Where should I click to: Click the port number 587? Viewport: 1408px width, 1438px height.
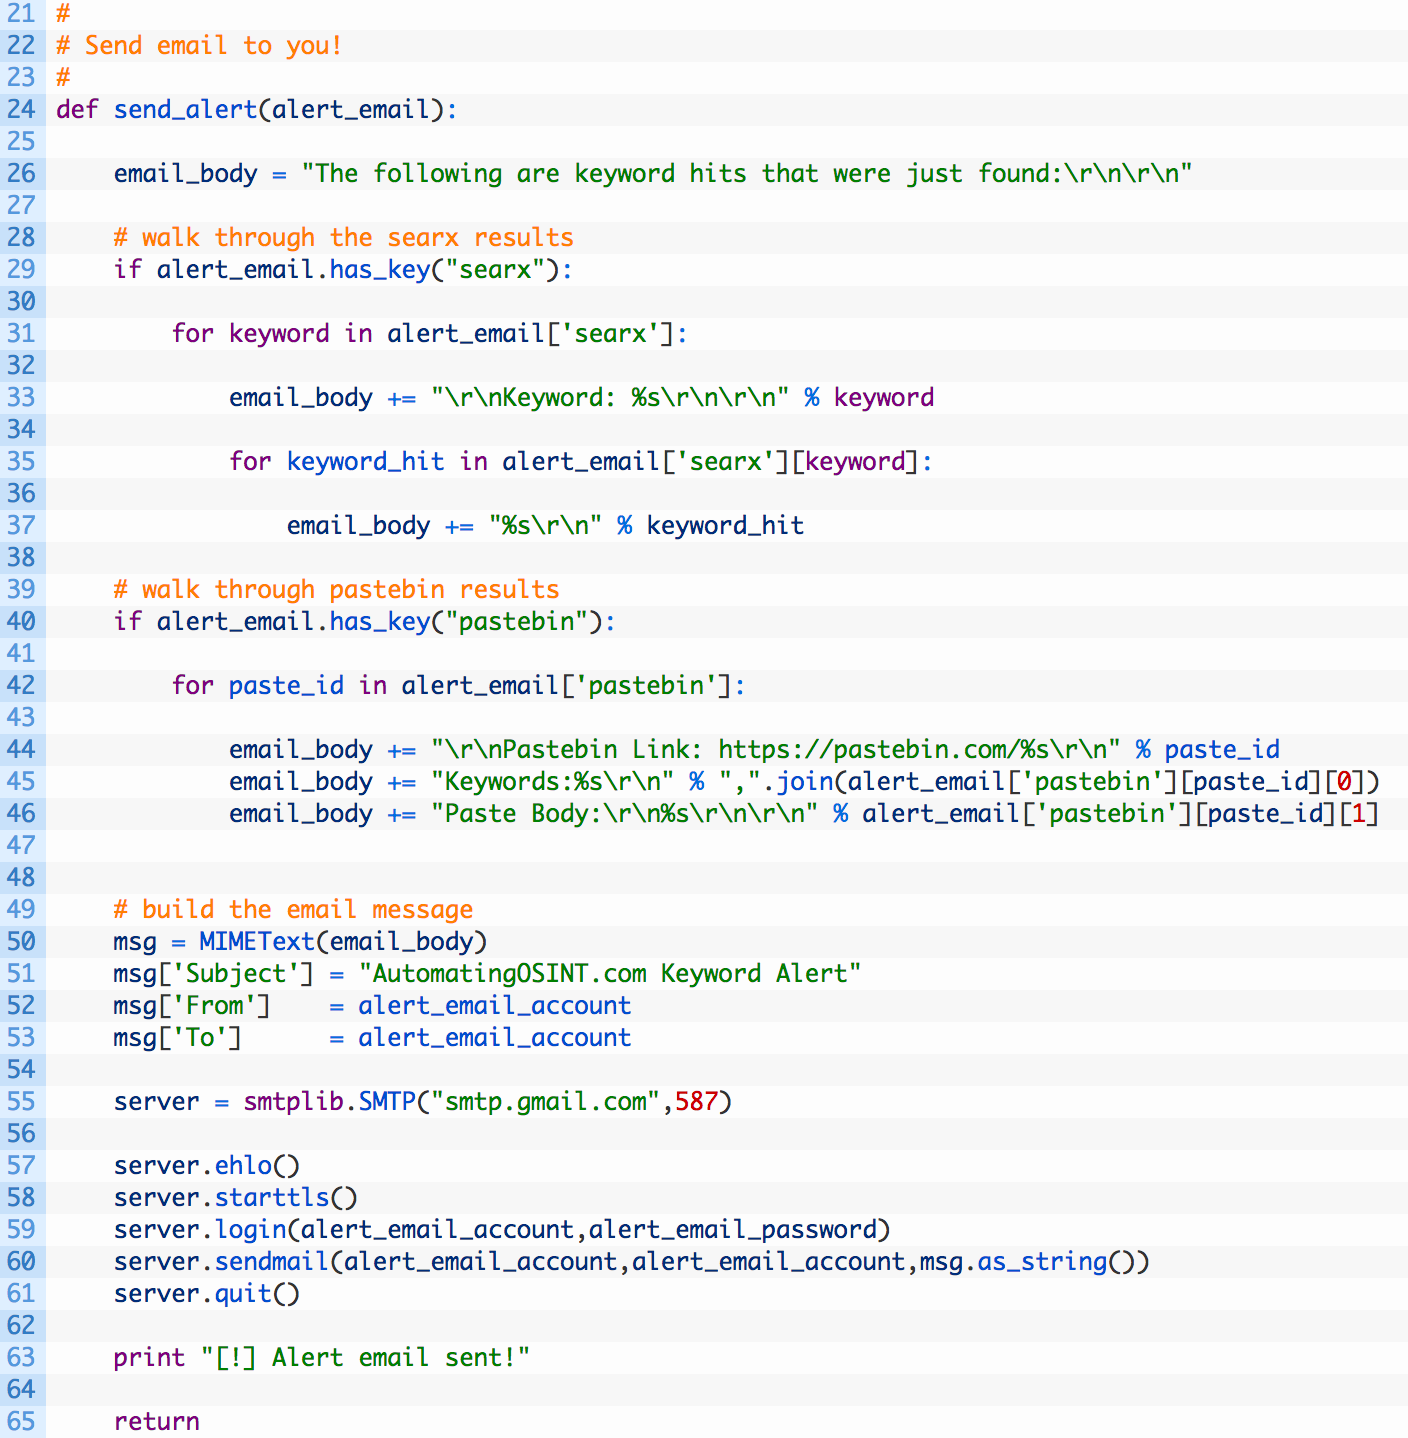[696, 1101]
